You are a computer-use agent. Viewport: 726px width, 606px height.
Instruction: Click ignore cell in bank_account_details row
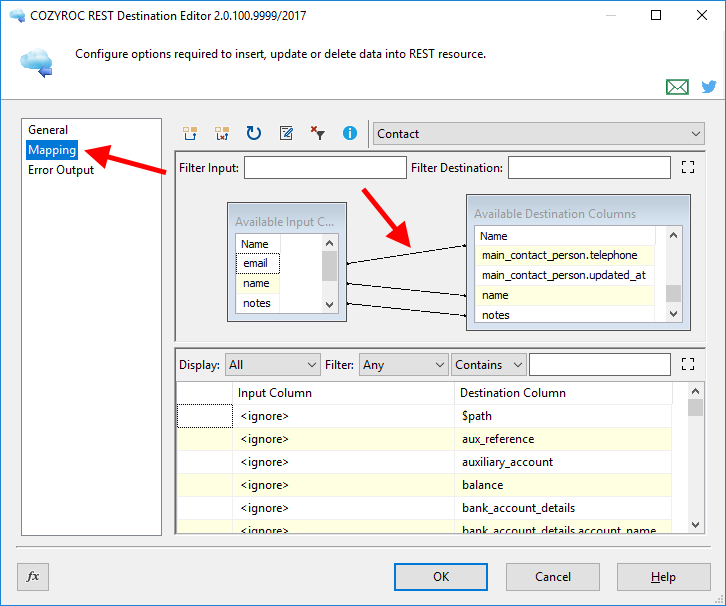[x=343, y=508]
